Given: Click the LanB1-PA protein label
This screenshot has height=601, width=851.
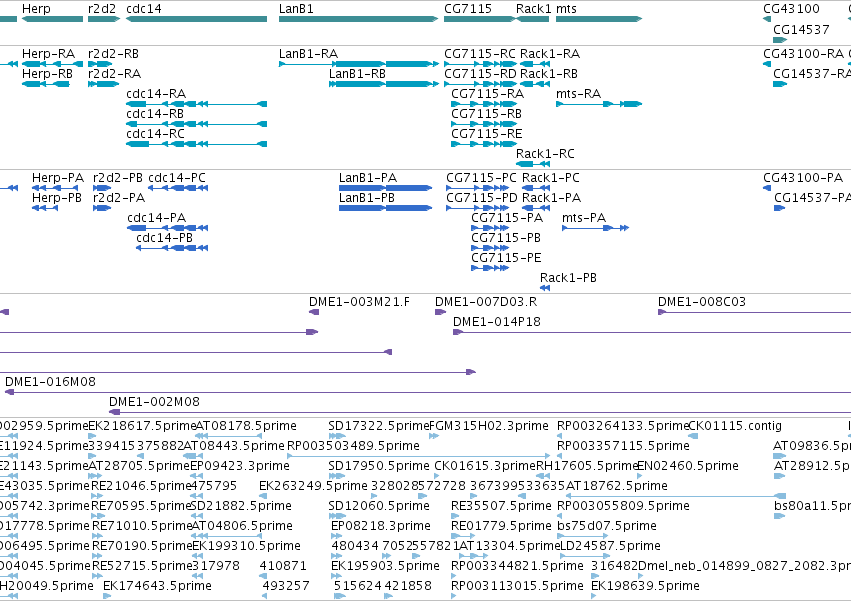Looking at the screenshot, I should click(x=368, y=178).
